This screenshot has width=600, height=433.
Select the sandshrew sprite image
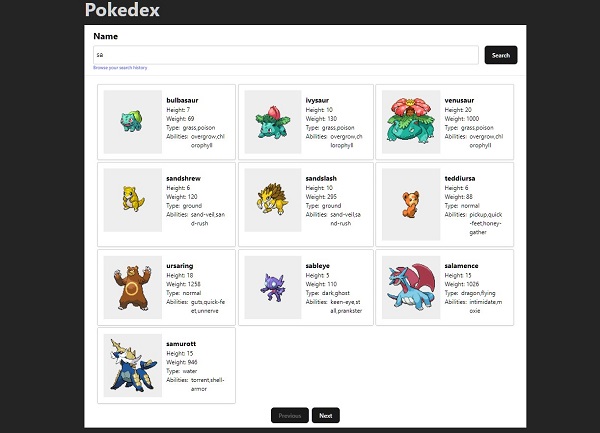tap(132, 200)
